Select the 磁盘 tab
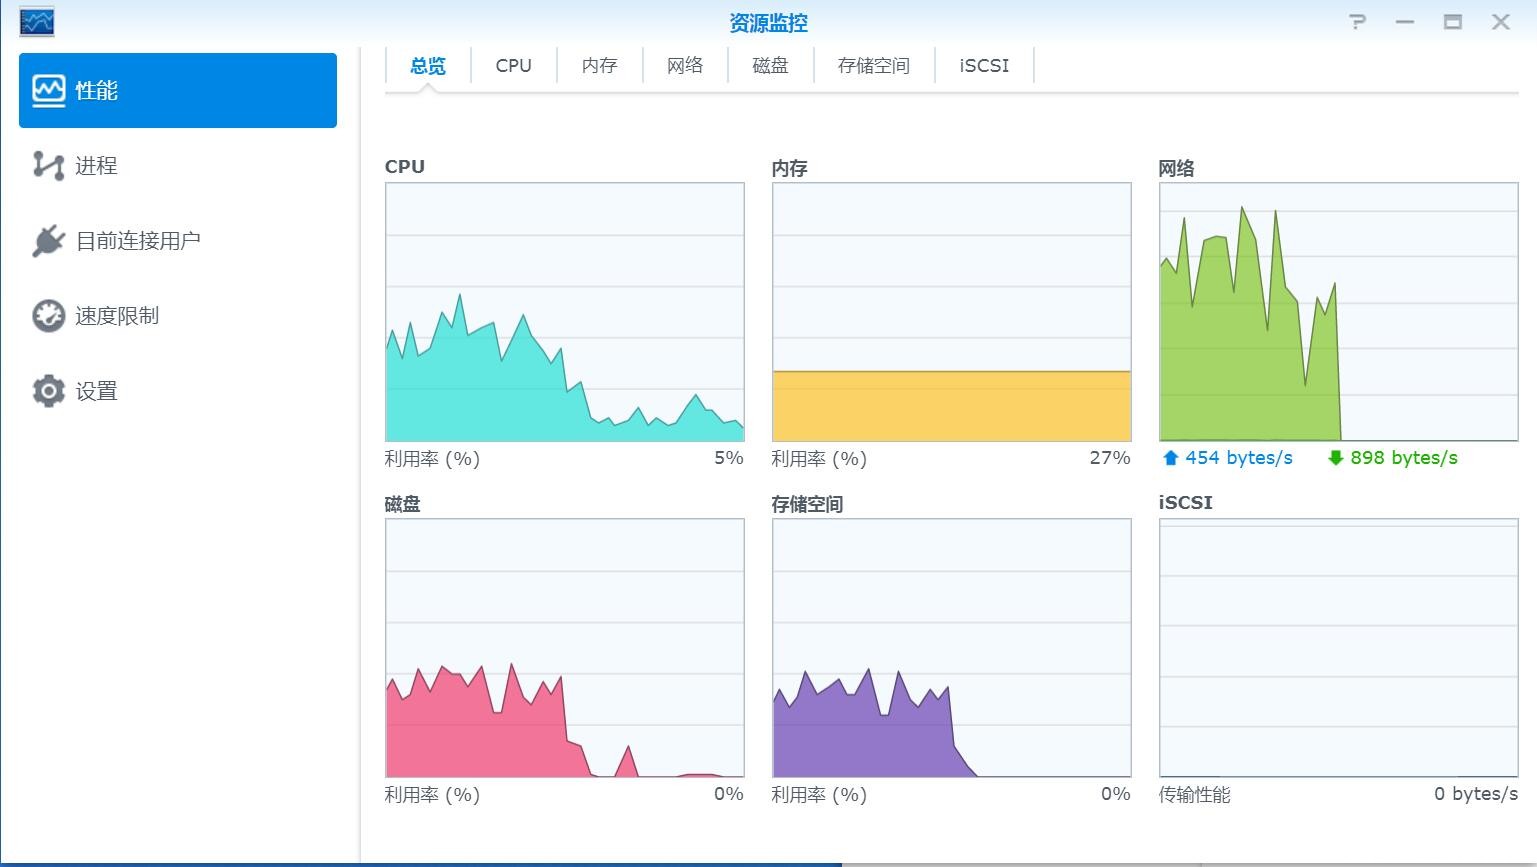This screenshot has width=1537, height=867. click(x=771, y=66)
